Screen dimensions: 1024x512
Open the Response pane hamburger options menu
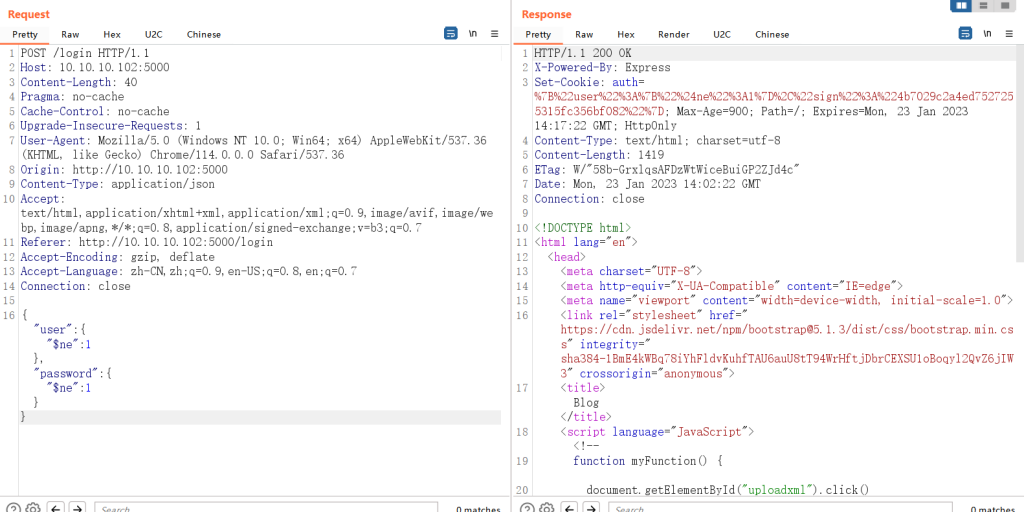coord(1008,33)
